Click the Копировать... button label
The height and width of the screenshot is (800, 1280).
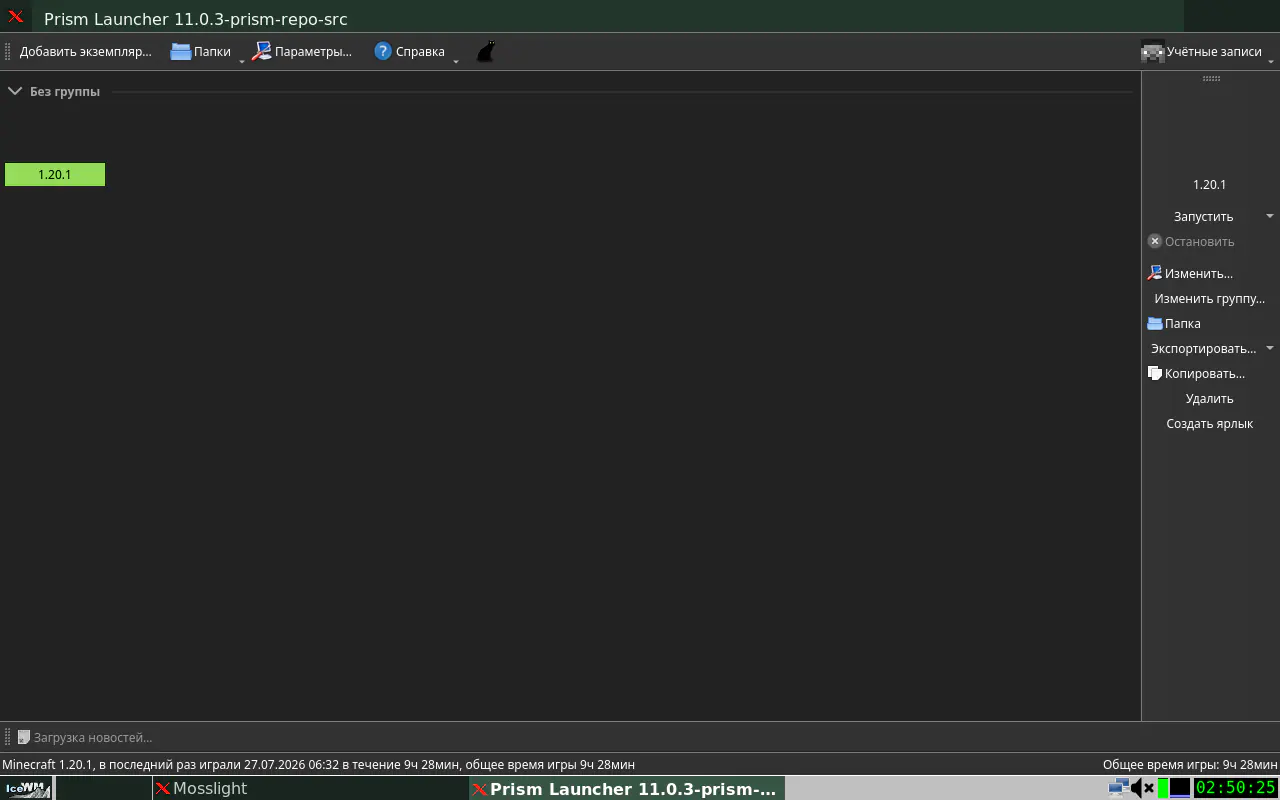click(x=1205, y=373)
